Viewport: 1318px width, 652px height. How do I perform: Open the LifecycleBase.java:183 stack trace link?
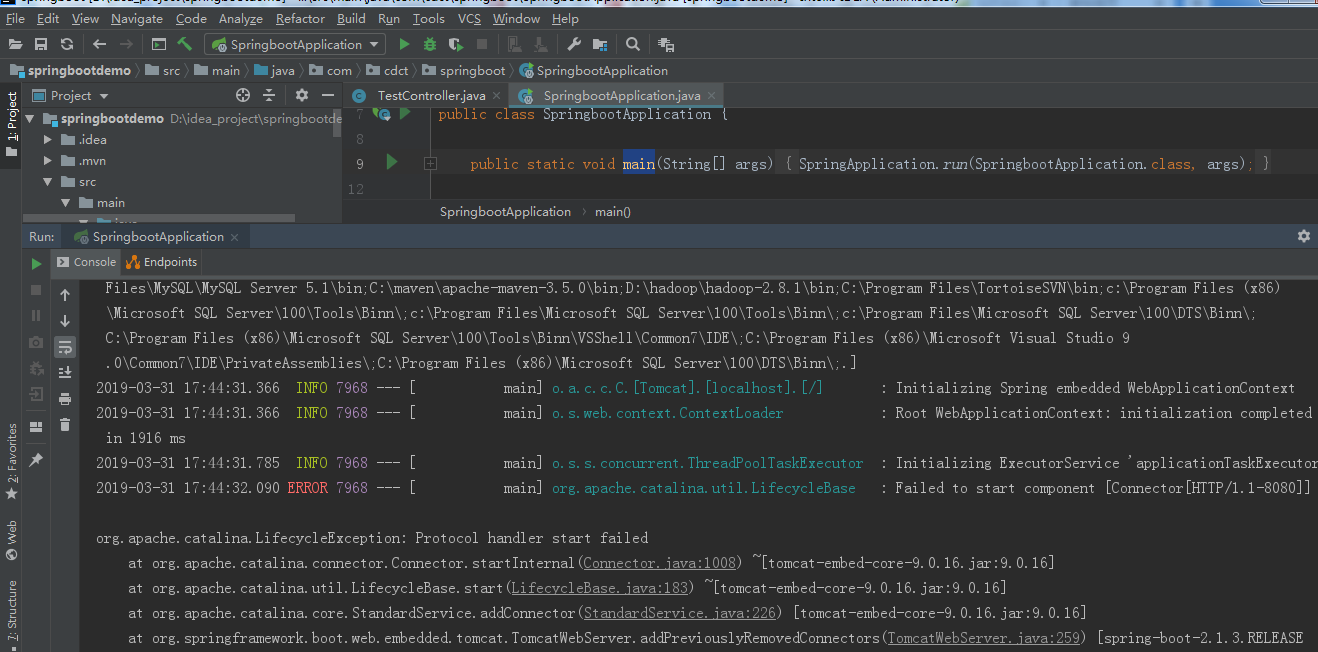click(600, 587)
